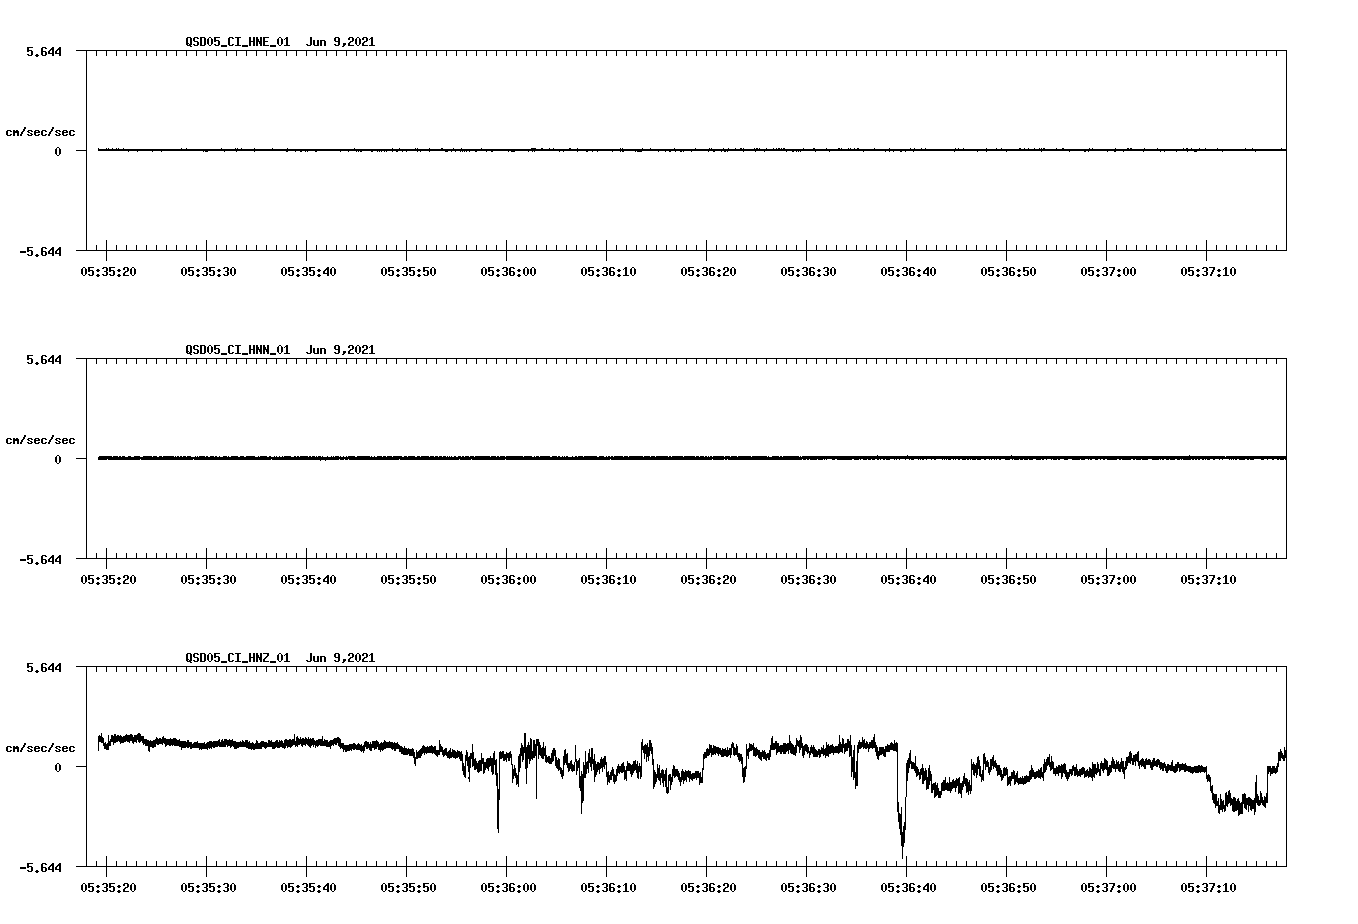Click the -5.644 axis value on HNN plot
Image resolution: width=1358 pixels, height=924 pixels.
(x=40, y=560)
